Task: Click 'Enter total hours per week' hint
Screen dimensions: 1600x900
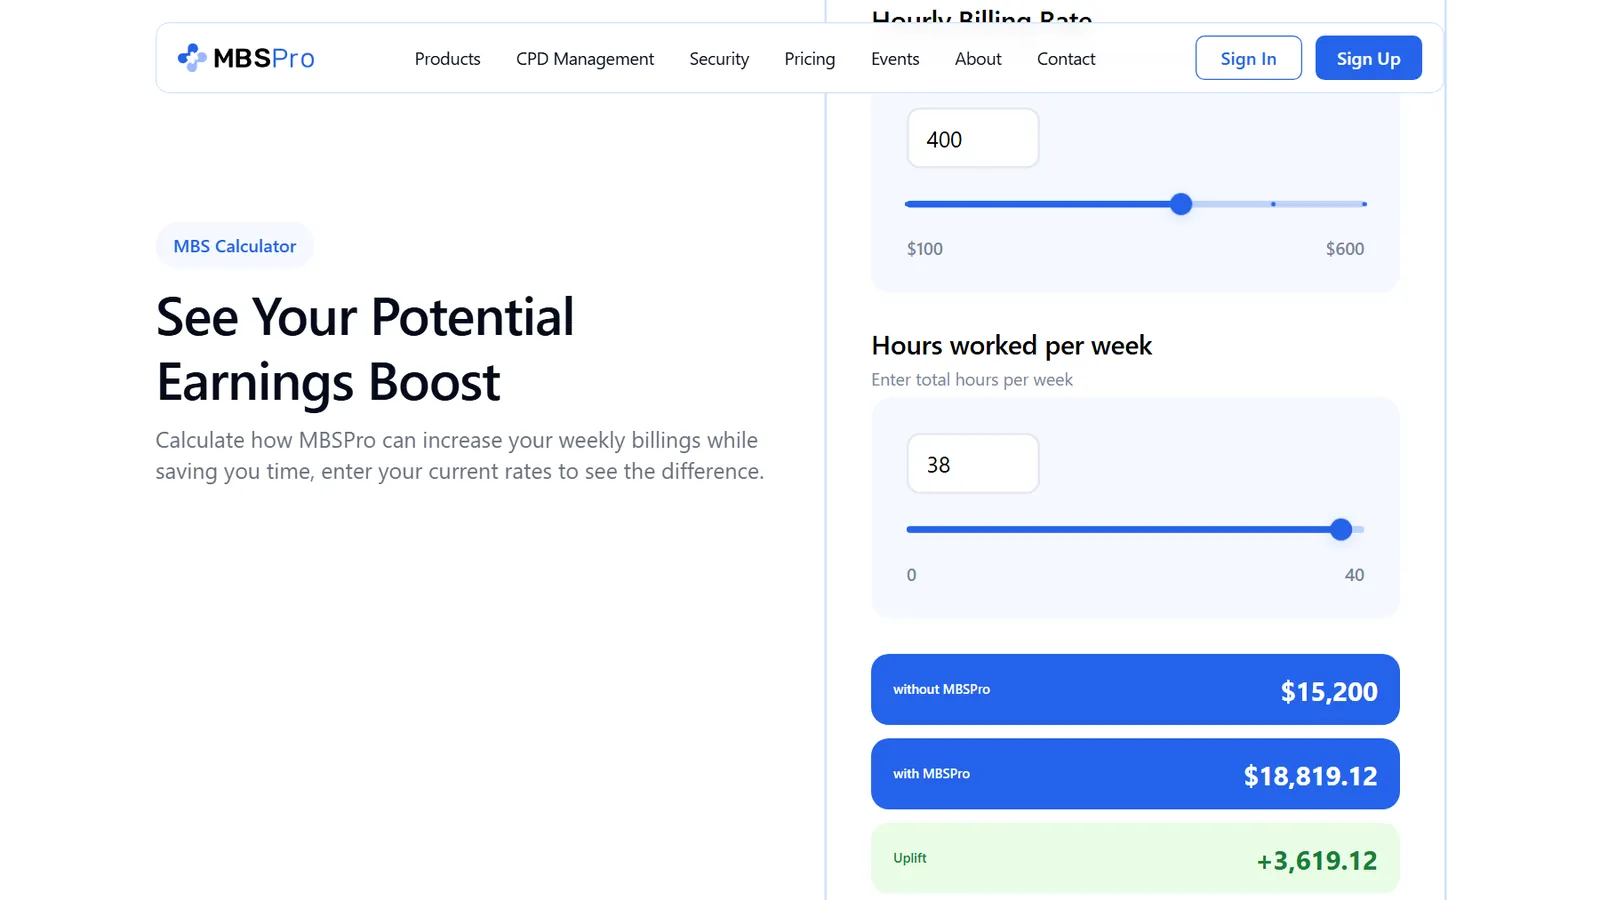Action: [x=971, y=380]
